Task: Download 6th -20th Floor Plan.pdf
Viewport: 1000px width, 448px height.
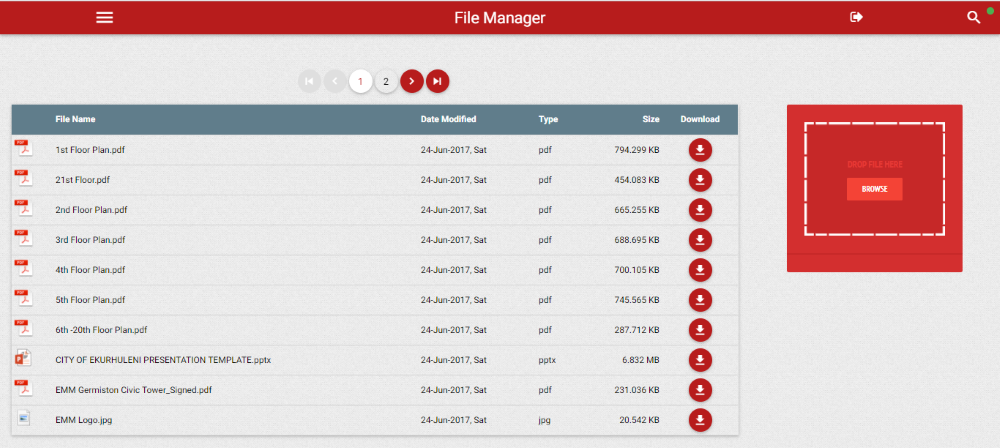Action: tap(700, 330)
